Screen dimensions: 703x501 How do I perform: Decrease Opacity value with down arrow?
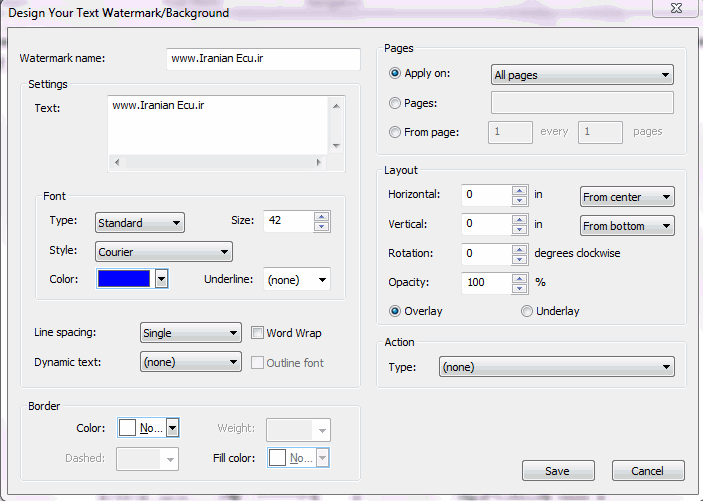[519, 288]
